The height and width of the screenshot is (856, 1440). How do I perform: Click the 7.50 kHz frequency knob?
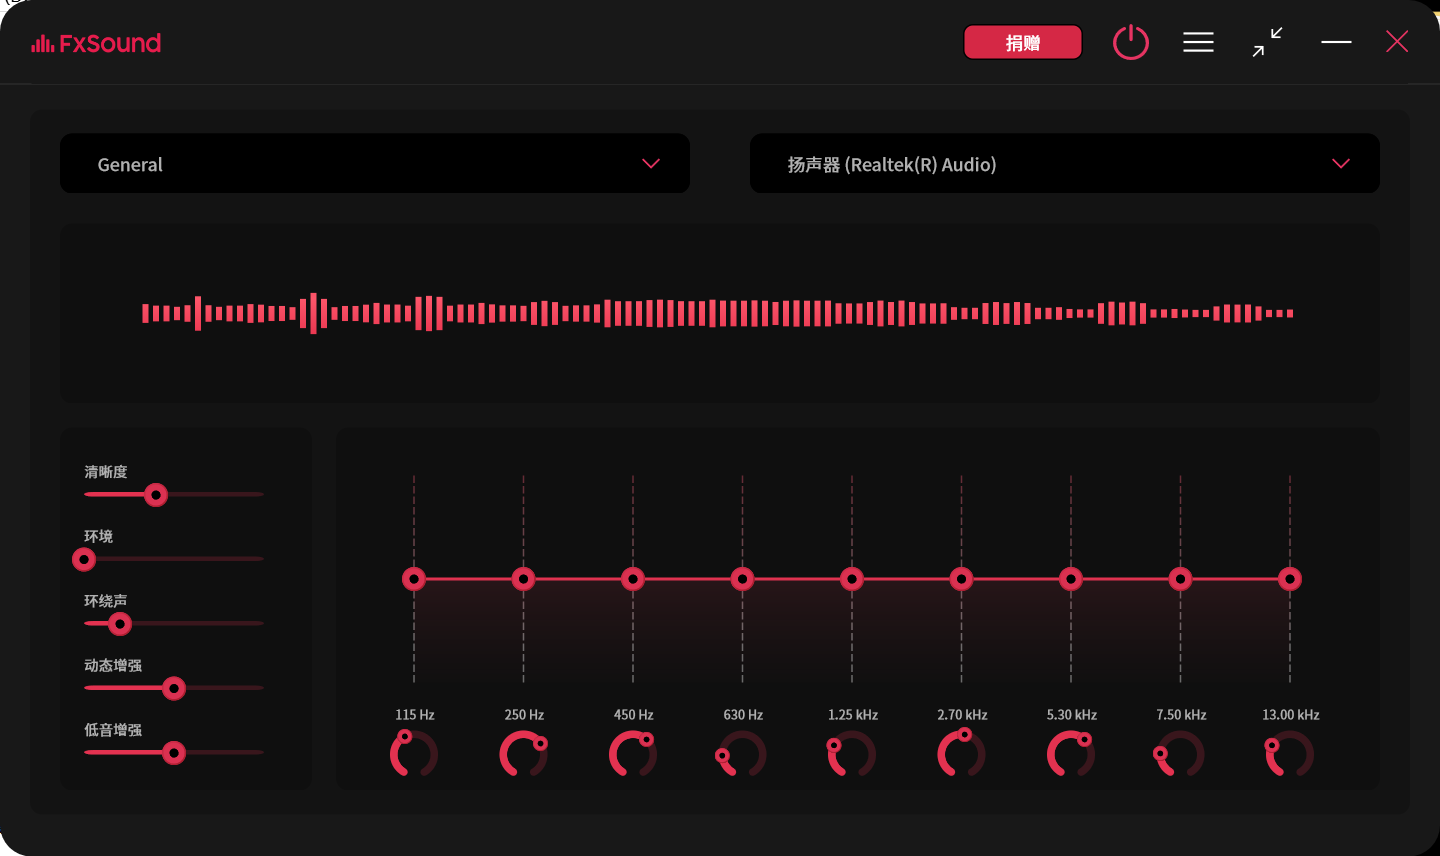tap(1180, 754)
